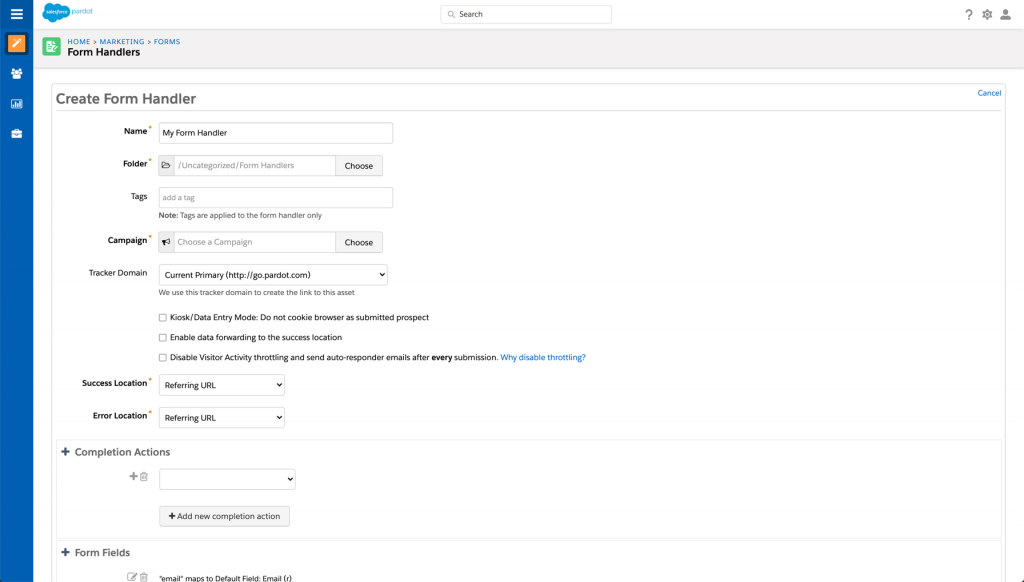
Task: Open Salesforce settings via the gear icon
Action: (x=986, y=14)
